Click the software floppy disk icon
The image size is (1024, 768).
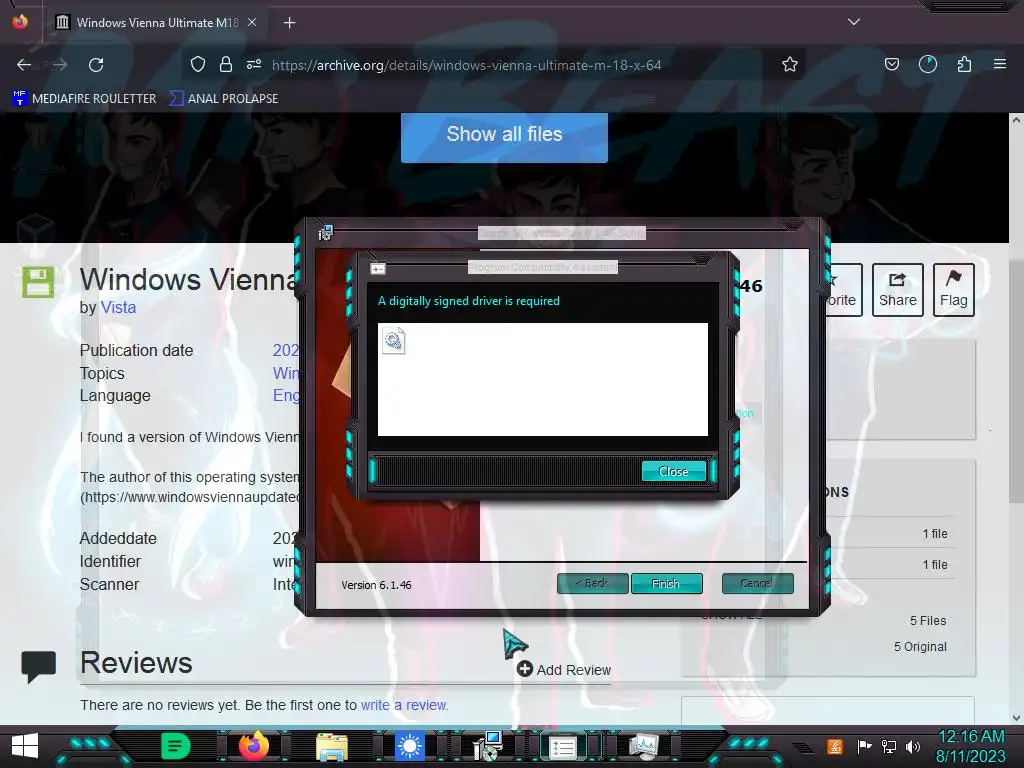[x=38, y=282]
